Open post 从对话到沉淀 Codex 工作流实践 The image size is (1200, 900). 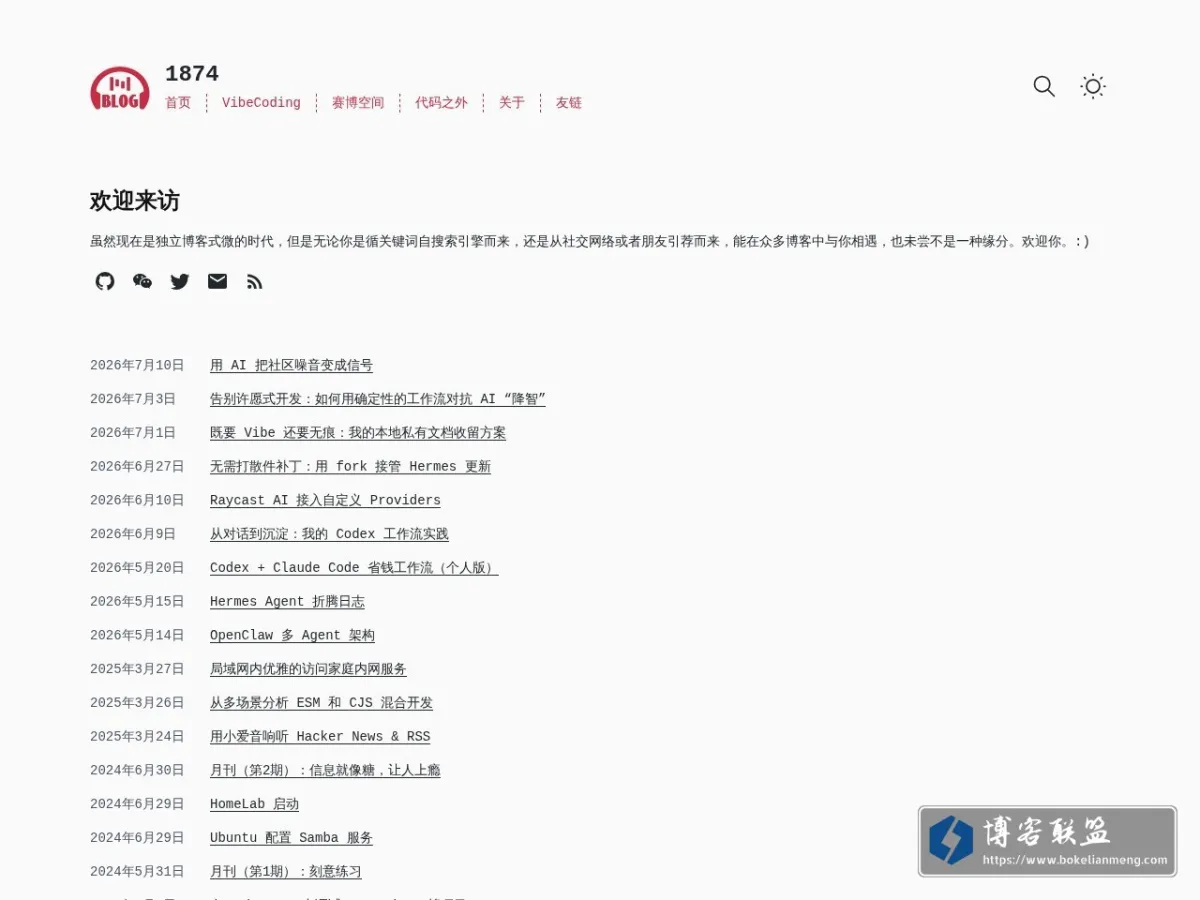click(329, 534)
